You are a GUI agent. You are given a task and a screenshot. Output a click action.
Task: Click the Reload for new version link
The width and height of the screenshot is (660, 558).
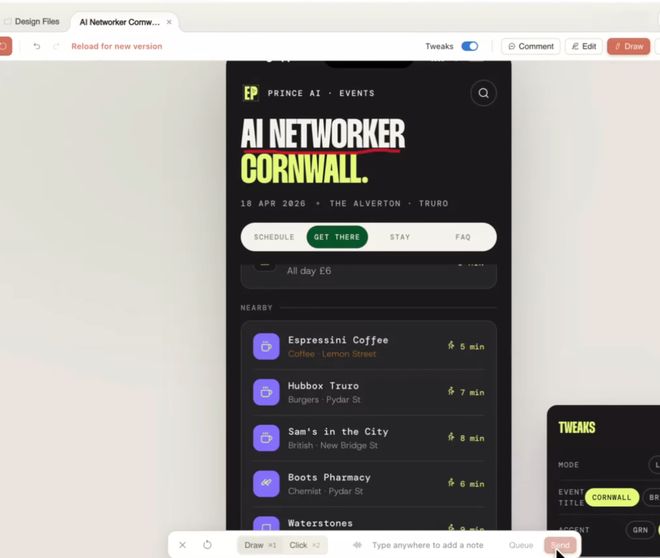(117, 46)
